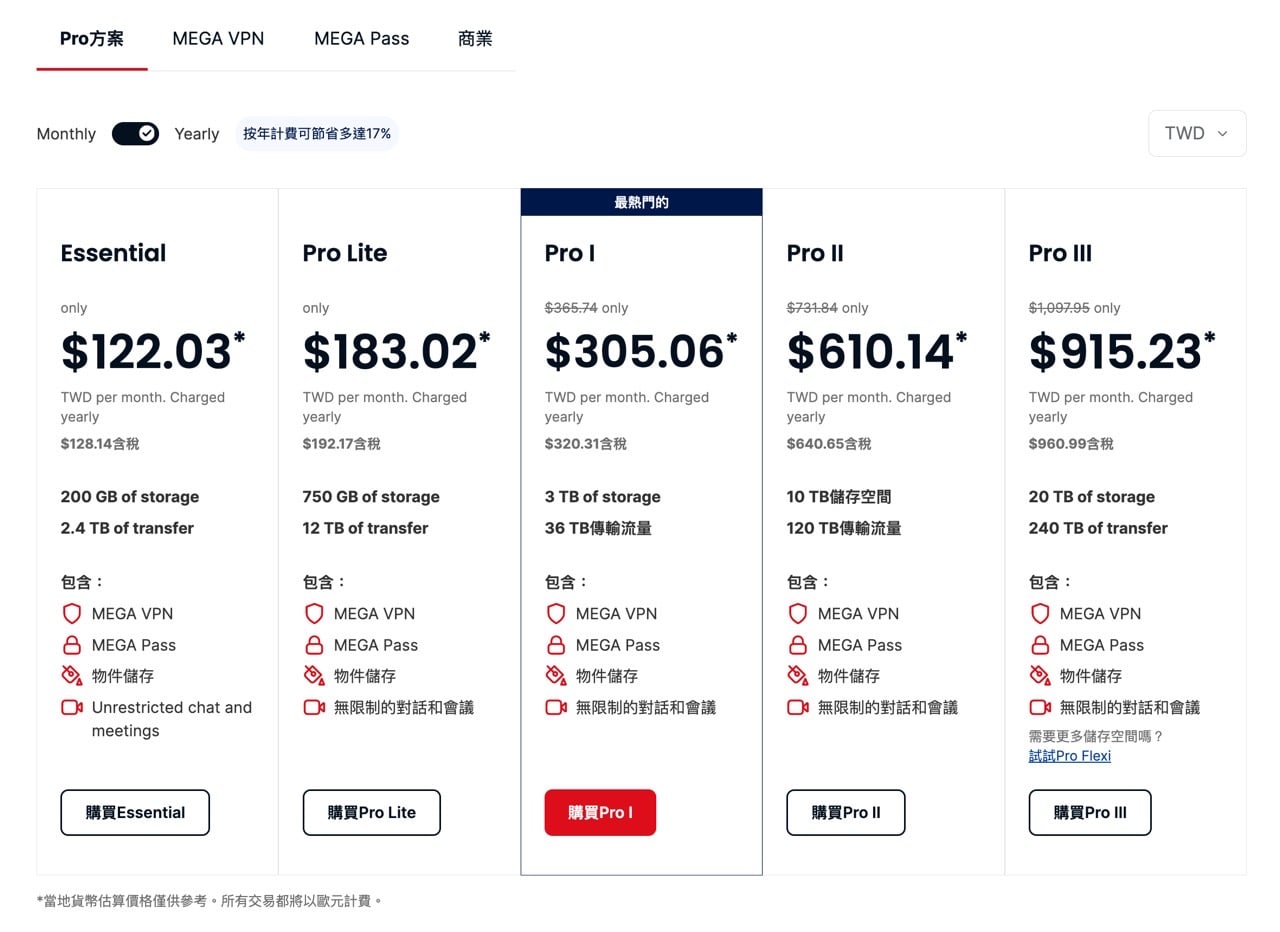Click the MEGA Pass lock icon in Pro III

[1039, 645]
